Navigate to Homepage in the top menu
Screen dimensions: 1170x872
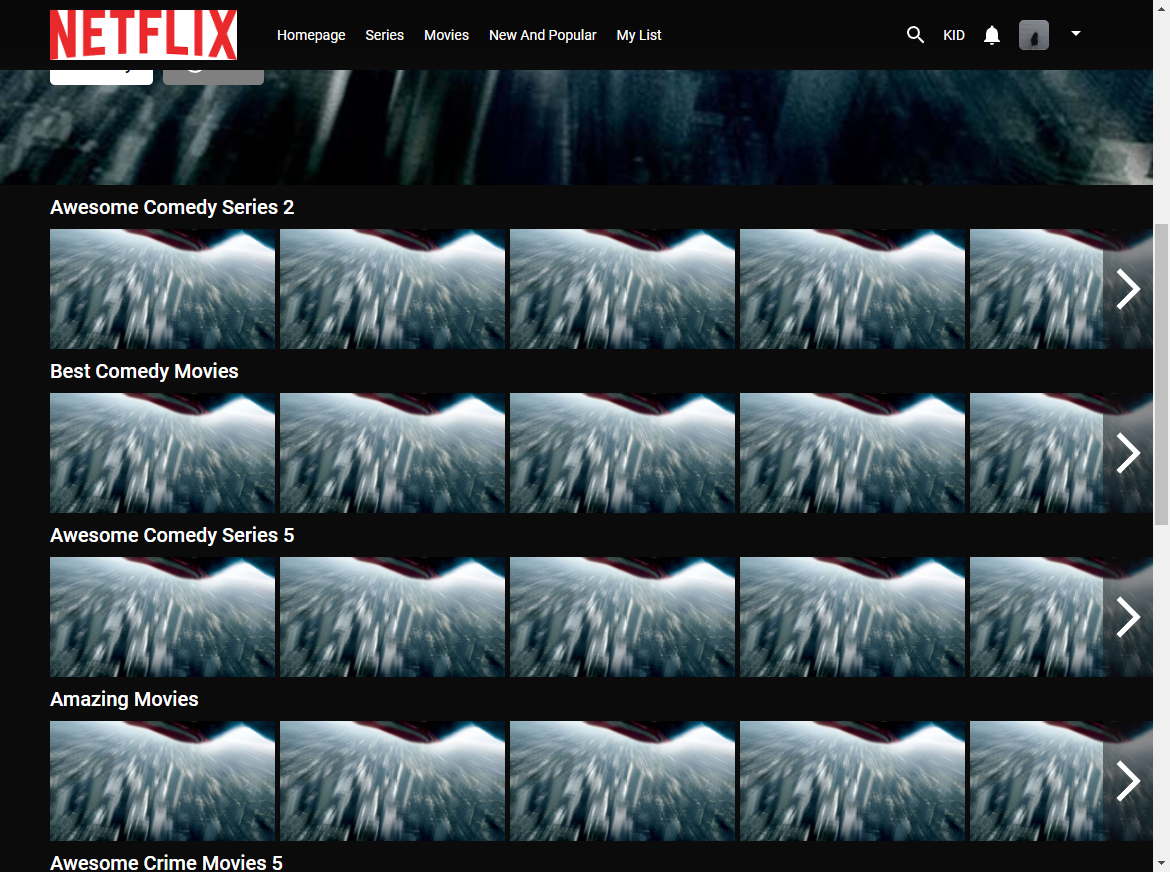[x=311, y=35]
